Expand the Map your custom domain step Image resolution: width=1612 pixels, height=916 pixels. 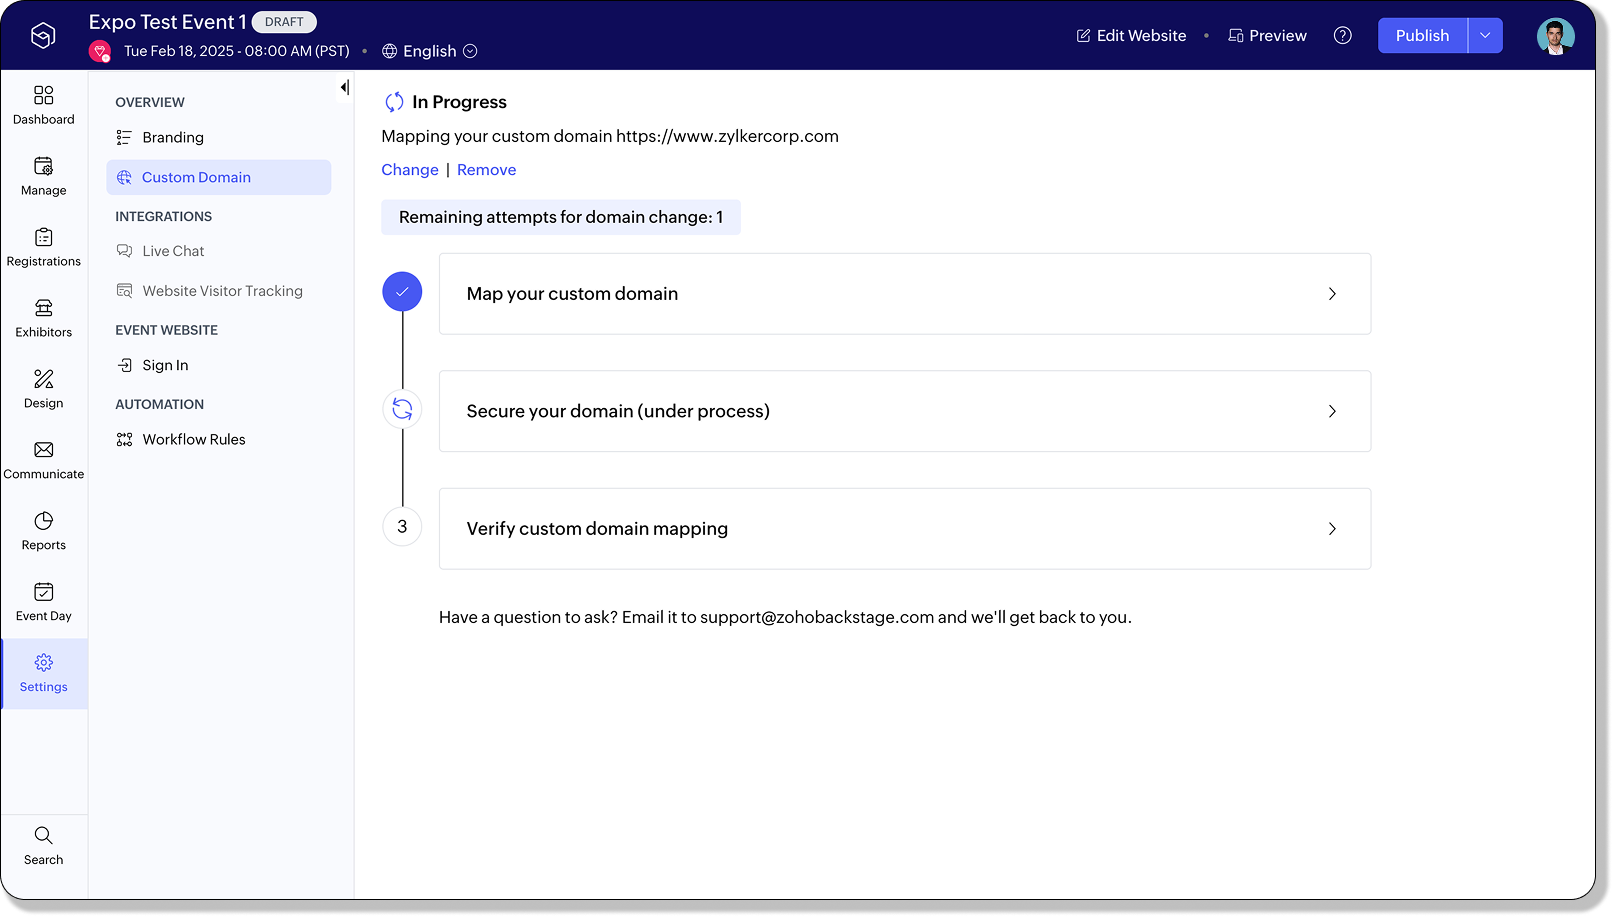click(x=905, y=294)
